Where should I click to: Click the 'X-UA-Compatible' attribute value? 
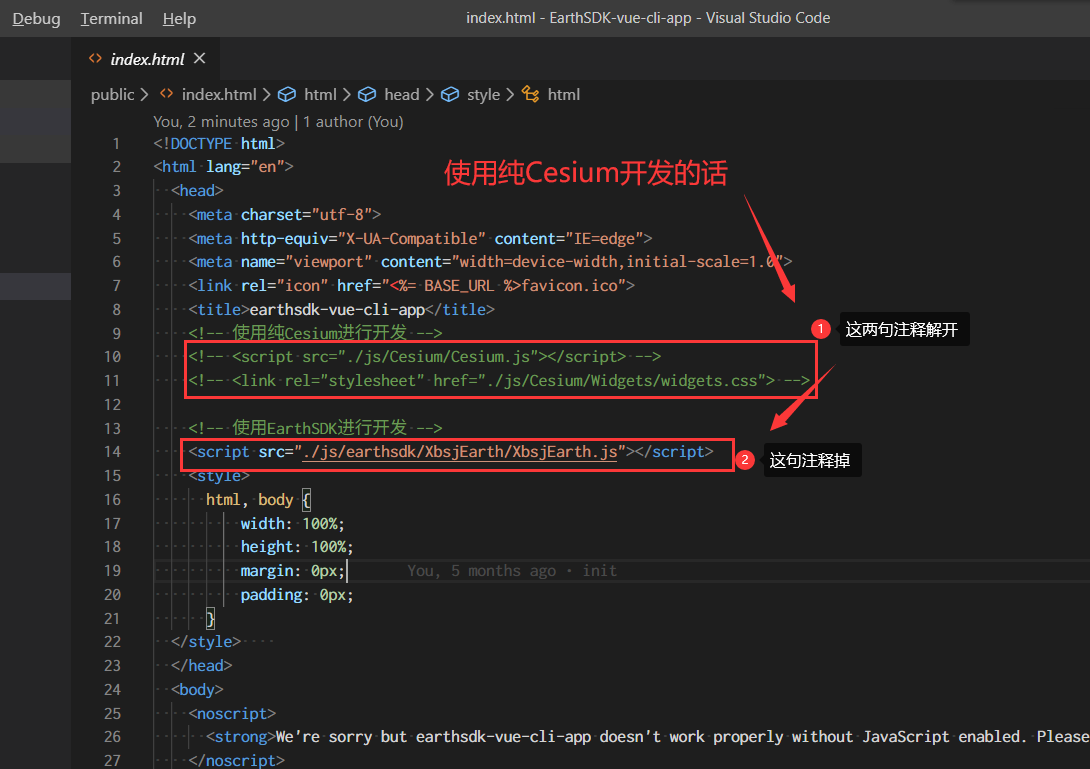coord(412,239)
